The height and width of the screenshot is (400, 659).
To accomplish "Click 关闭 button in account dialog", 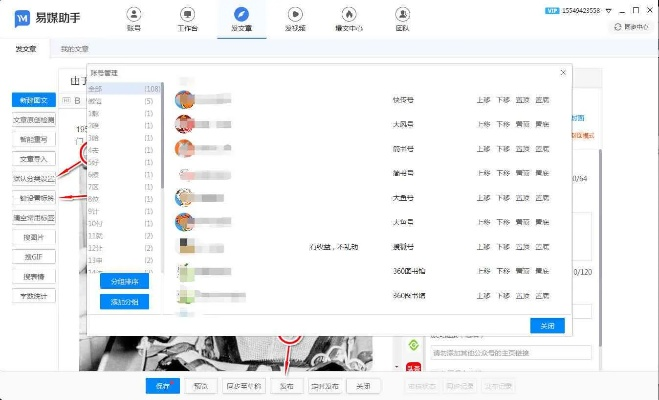I will (547, 325).
